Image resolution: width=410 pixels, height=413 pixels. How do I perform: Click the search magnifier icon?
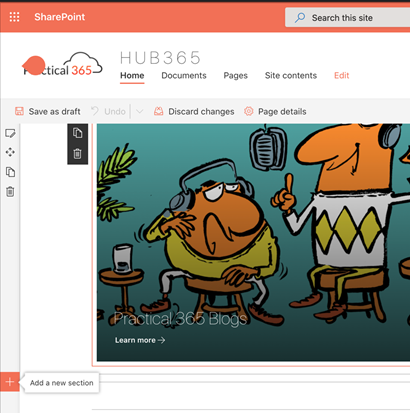(x=300, y=17)
